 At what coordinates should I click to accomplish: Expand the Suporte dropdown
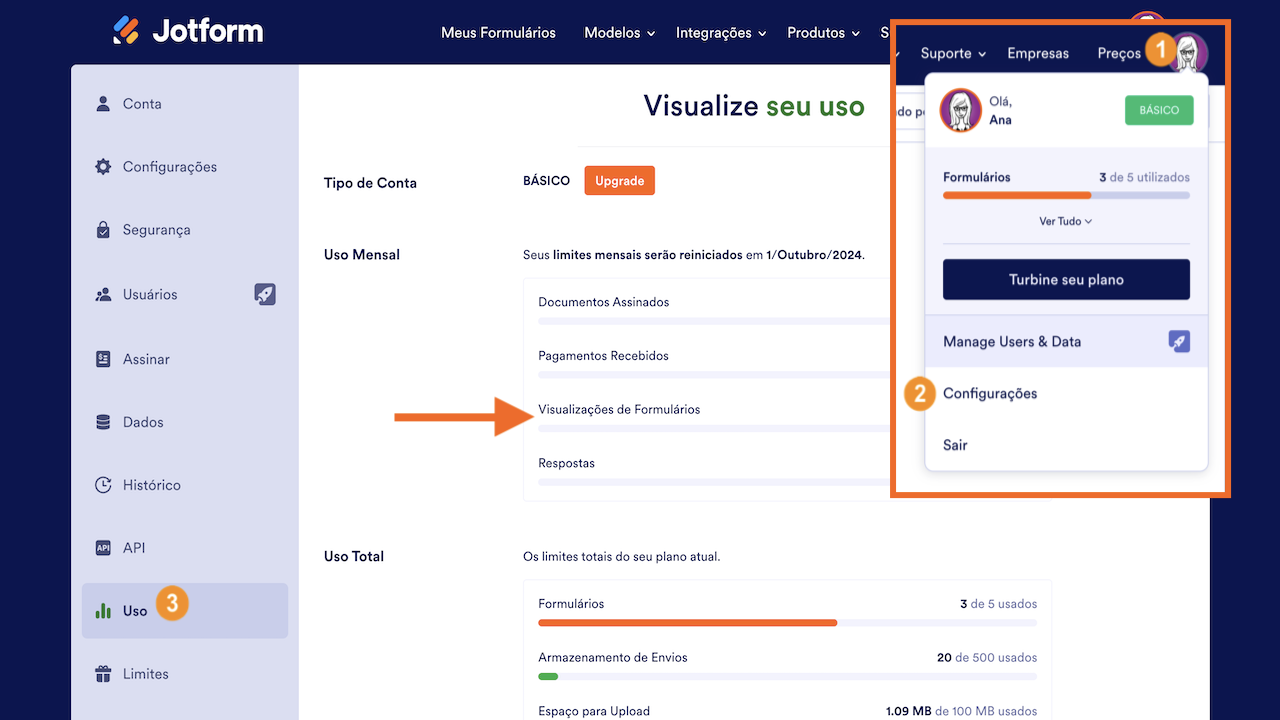pyautogui.click(x=954, y=53)
